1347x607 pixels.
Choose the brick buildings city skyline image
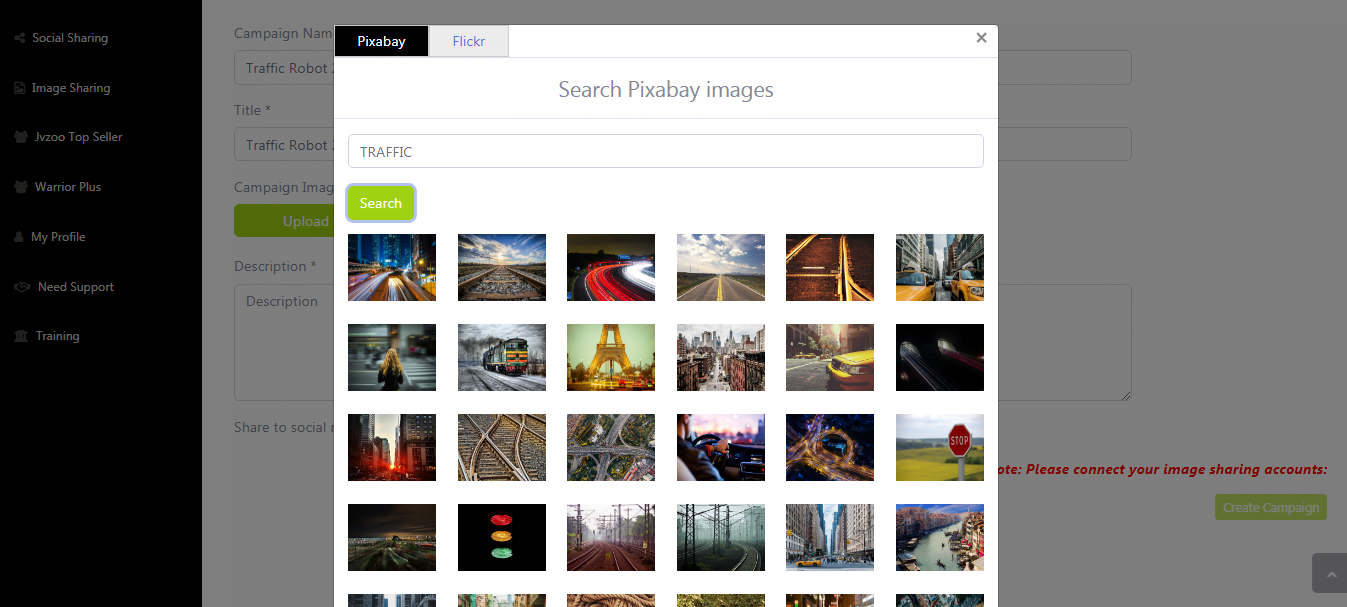pyautogui.click(x=721, y=357)
